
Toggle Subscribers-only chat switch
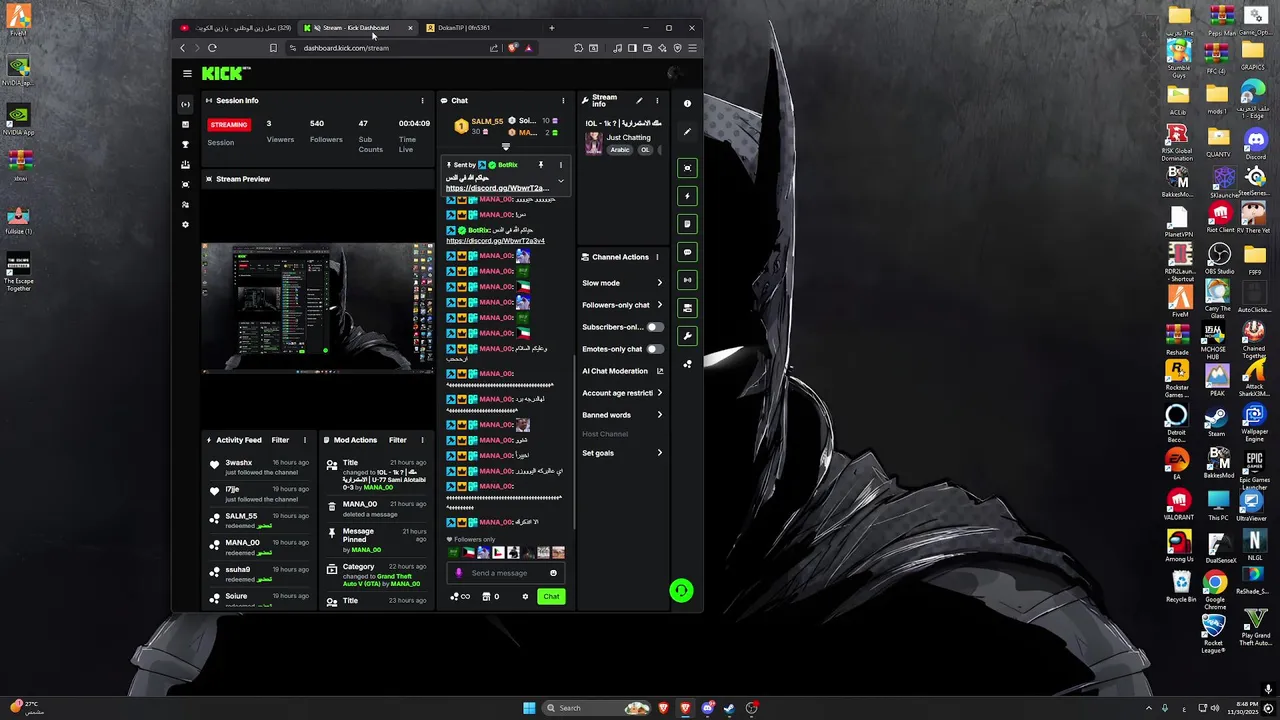654,327
